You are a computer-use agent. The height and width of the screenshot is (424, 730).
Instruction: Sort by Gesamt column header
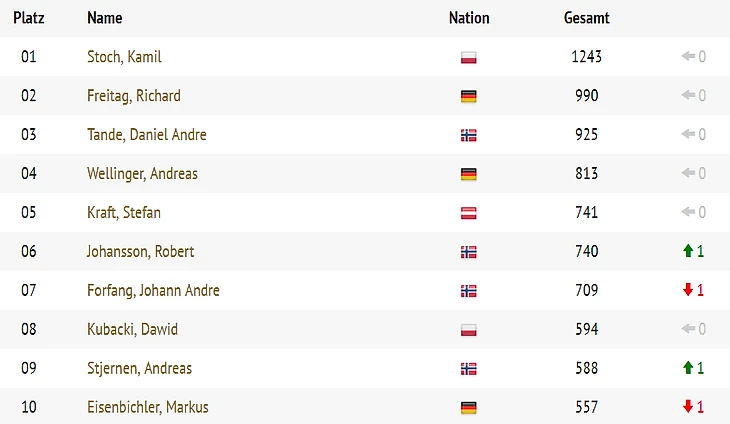(586, 18)
